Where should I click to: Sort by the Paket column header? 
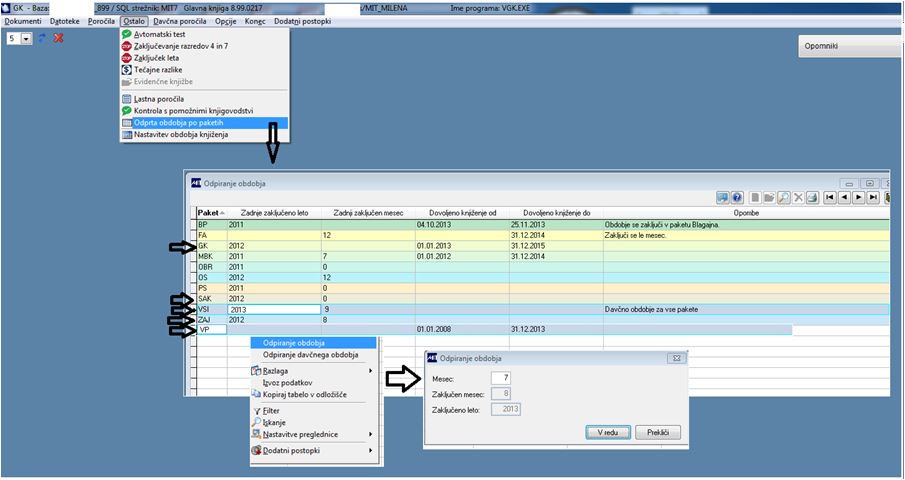pos(211,213)
